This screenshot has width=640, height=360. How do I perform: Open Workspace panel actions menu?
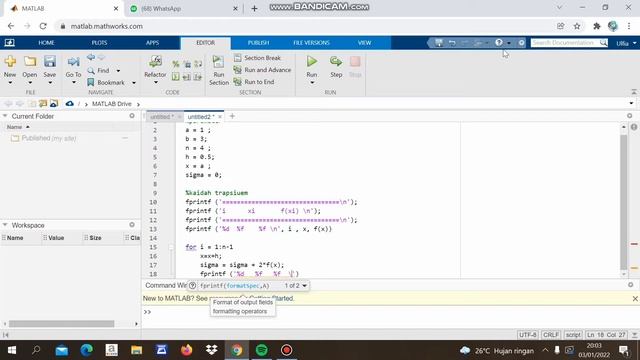click(132, 224)
